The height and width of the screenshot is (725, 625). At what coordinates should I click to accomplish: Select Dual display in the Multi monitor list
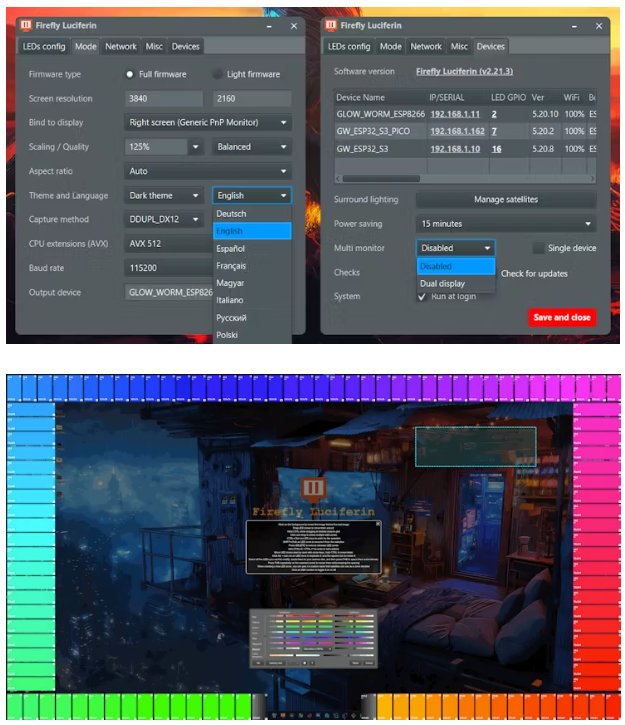click(442, 284)
